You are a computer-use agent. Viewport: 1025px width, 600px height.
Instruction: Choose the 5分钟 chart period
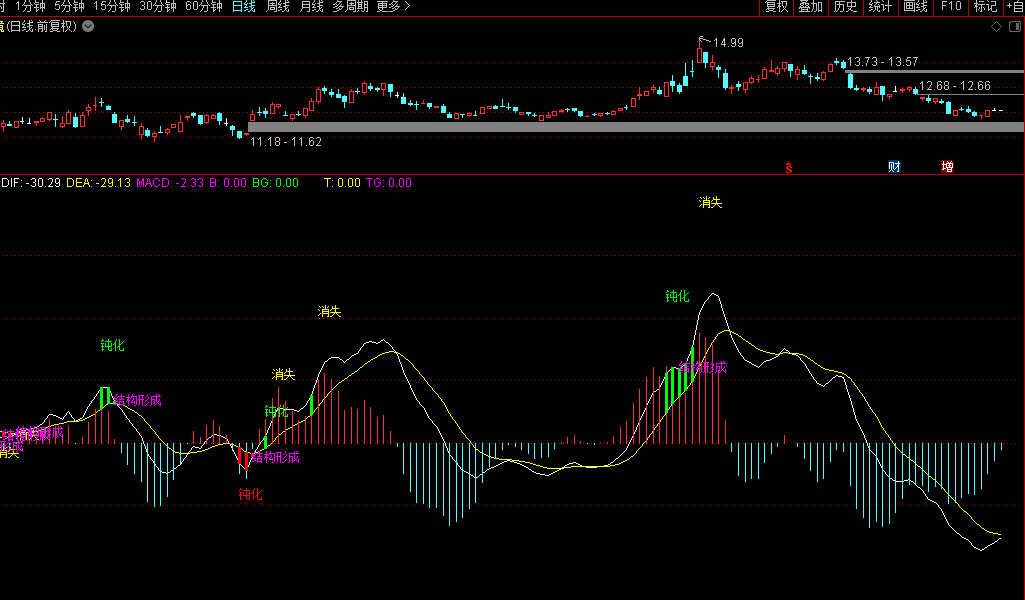pyautogui.click(x=69, y=7)
